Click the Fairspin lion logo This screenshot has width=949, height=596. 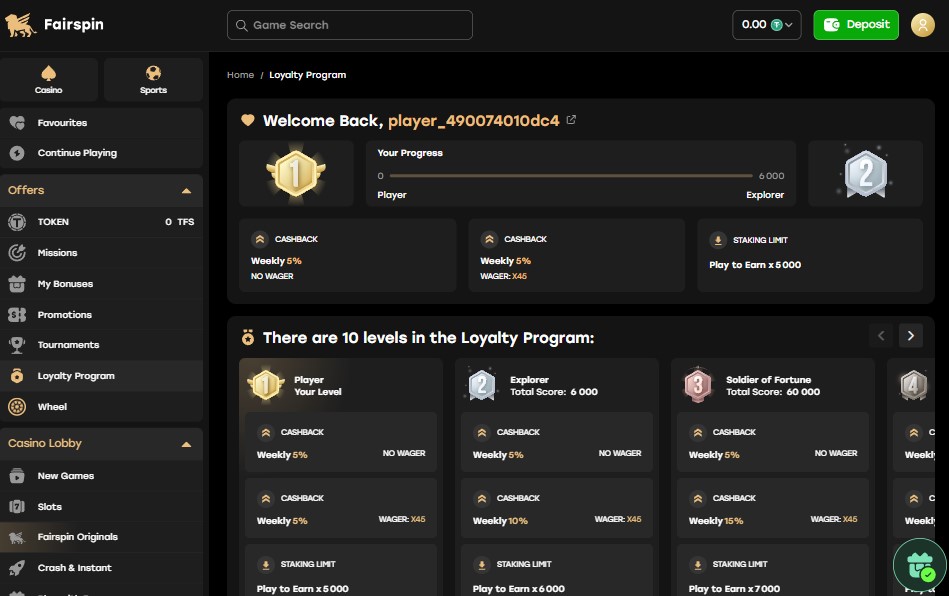[21, 25]
